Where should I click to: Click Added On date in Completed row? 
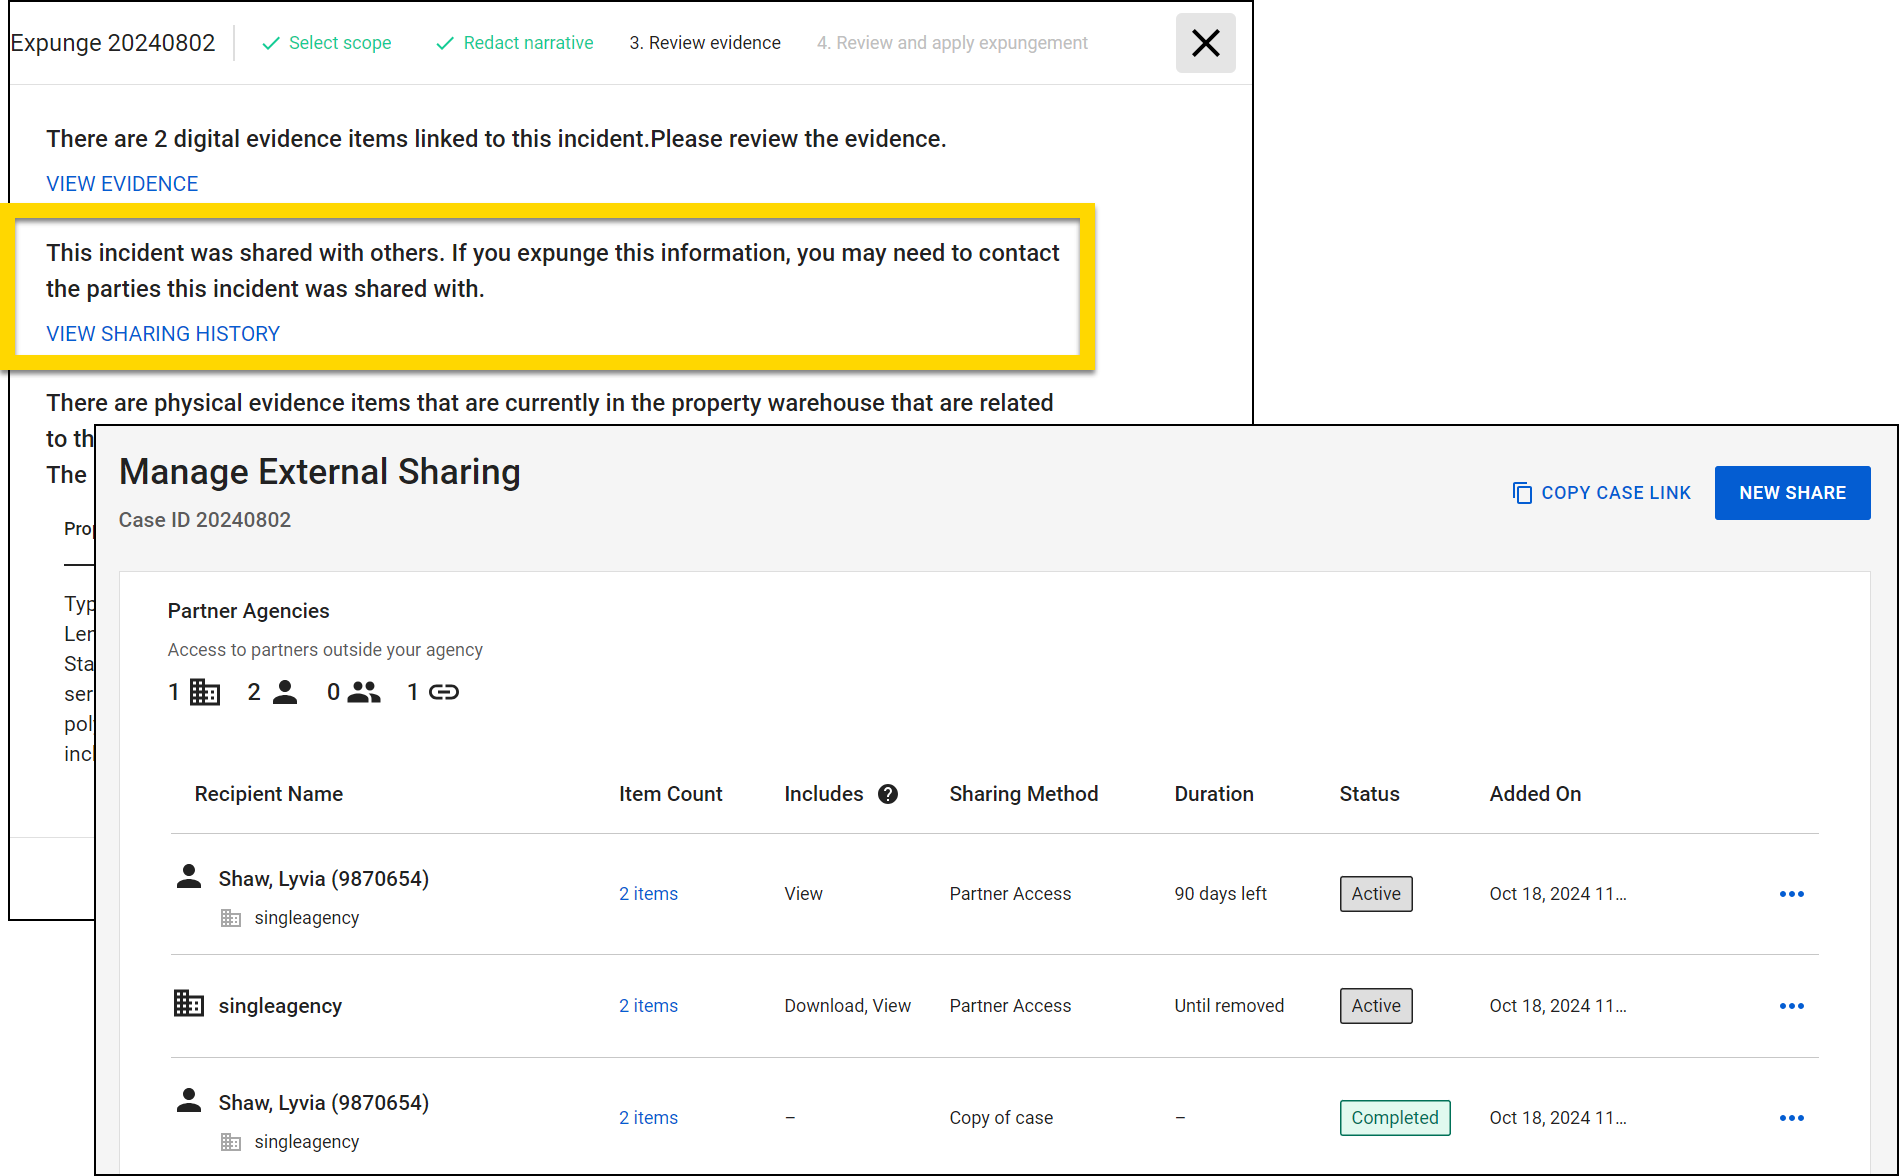coord(1558,1118)
